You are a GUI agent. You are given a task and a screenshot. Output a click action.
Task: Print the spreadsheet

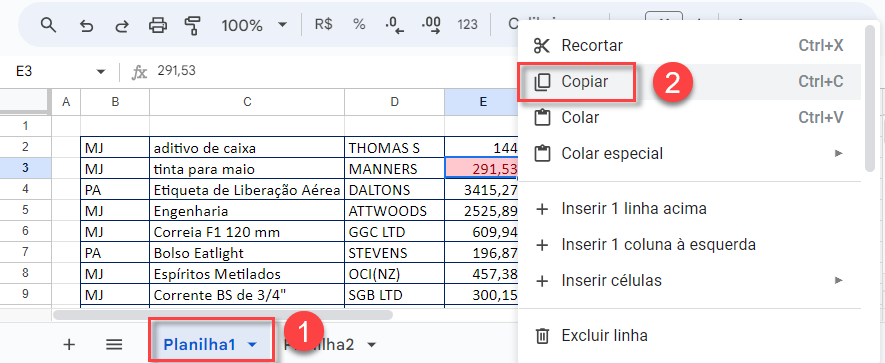pyautogui.click(x=157, y=25)
